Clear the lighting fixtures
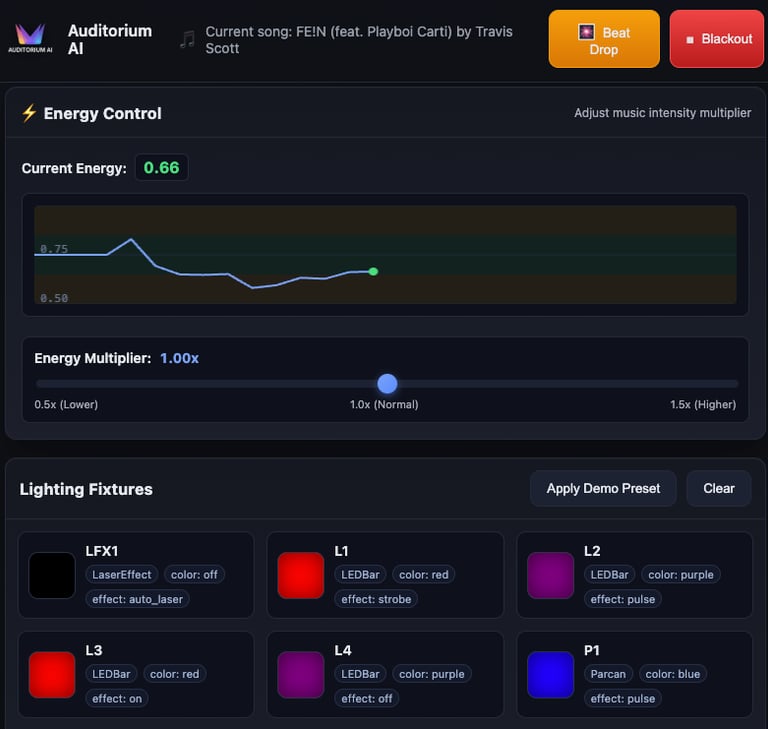 click(719, 488)
